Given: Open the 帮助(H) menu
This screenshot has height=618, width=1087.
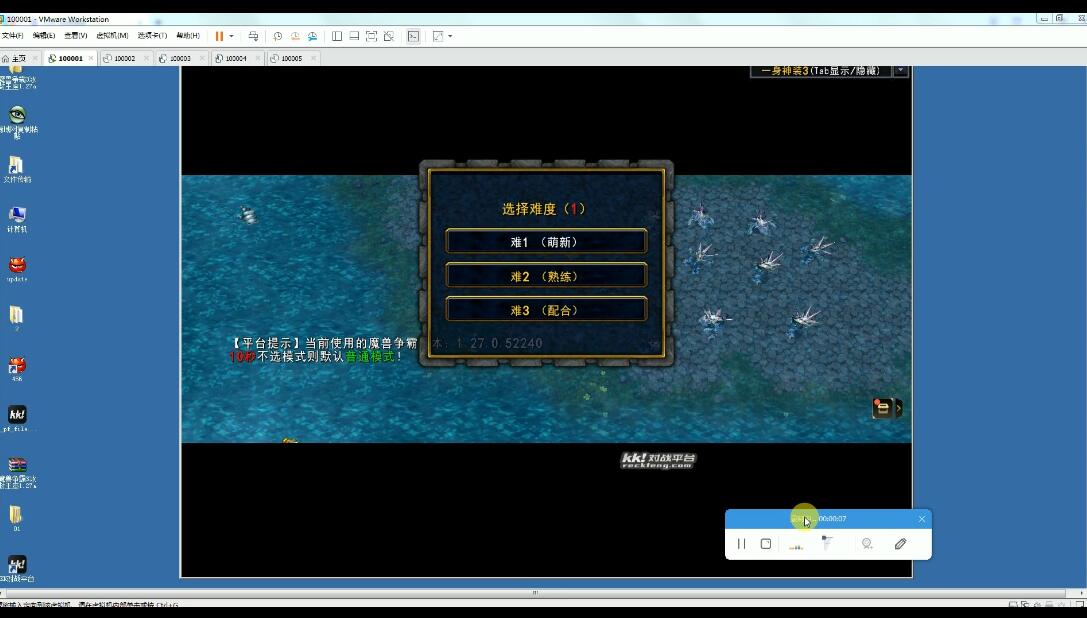Looking at the screenshot, I should [188, 35].
